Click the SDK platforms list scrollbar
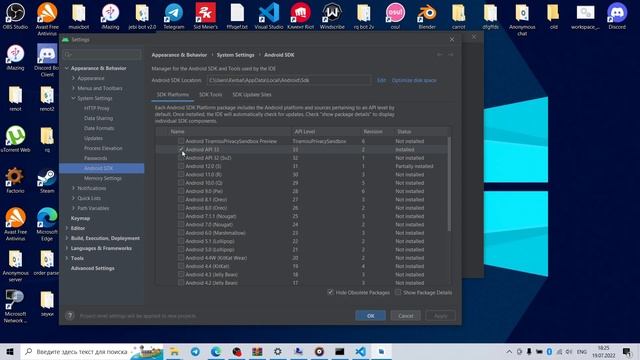The image size is (640, 360). [449, 184]
